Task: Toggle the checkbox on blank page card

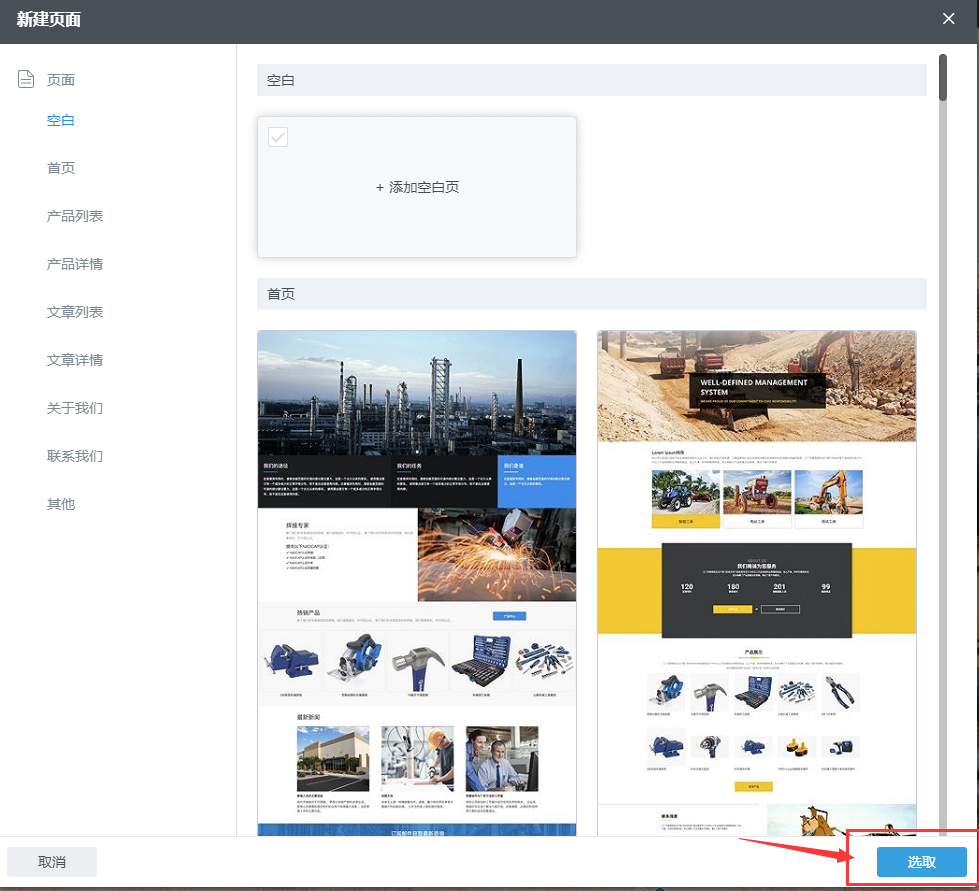Action: [278, 137]
